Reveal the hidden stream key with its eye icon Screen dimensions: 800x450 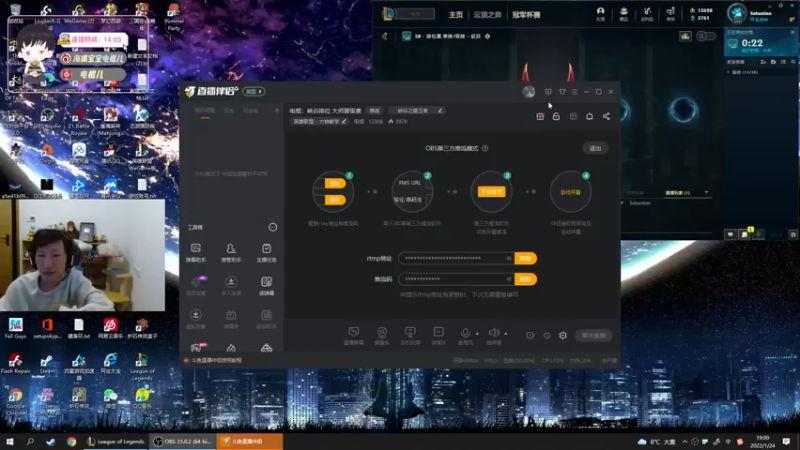coord(509,279)
